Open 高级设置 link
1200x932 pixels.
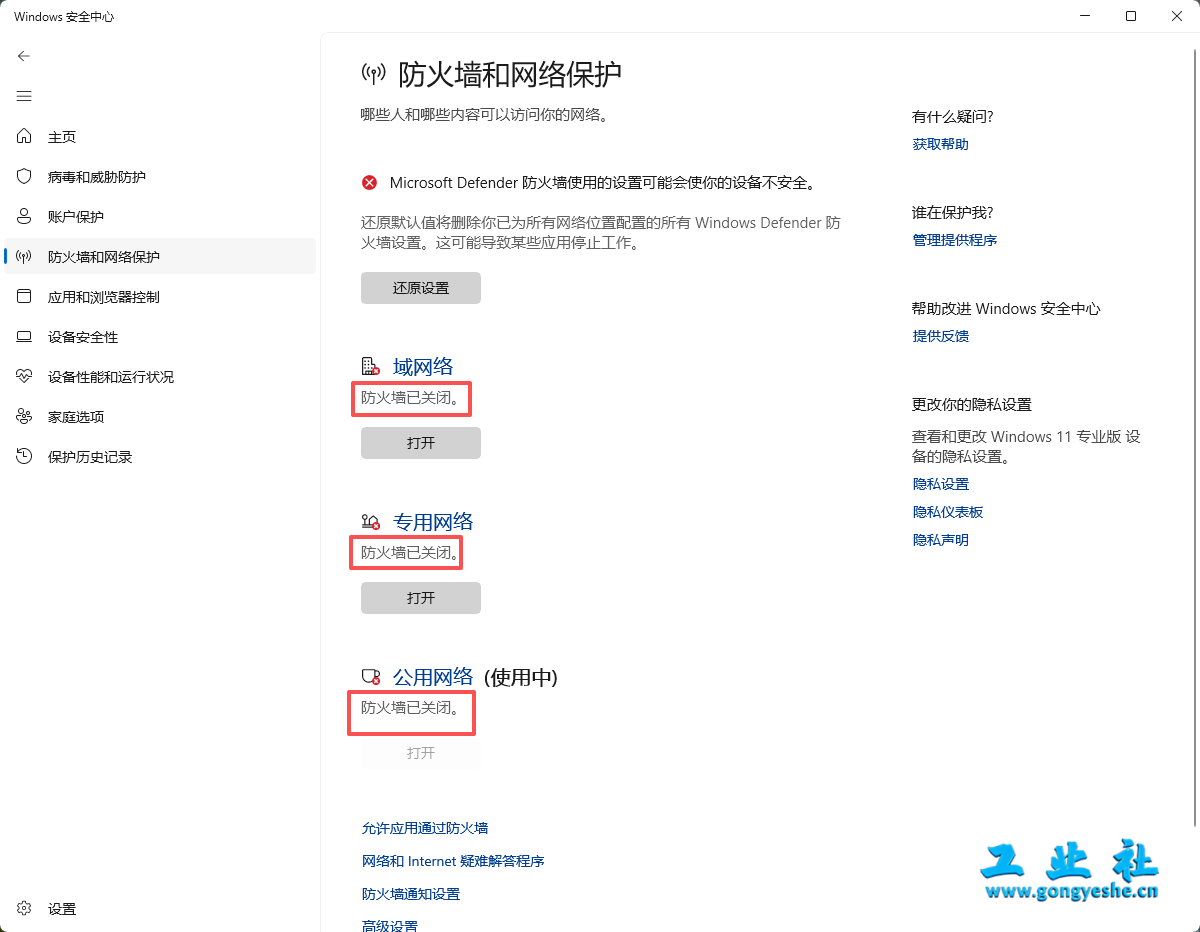(x=390, y=925)
